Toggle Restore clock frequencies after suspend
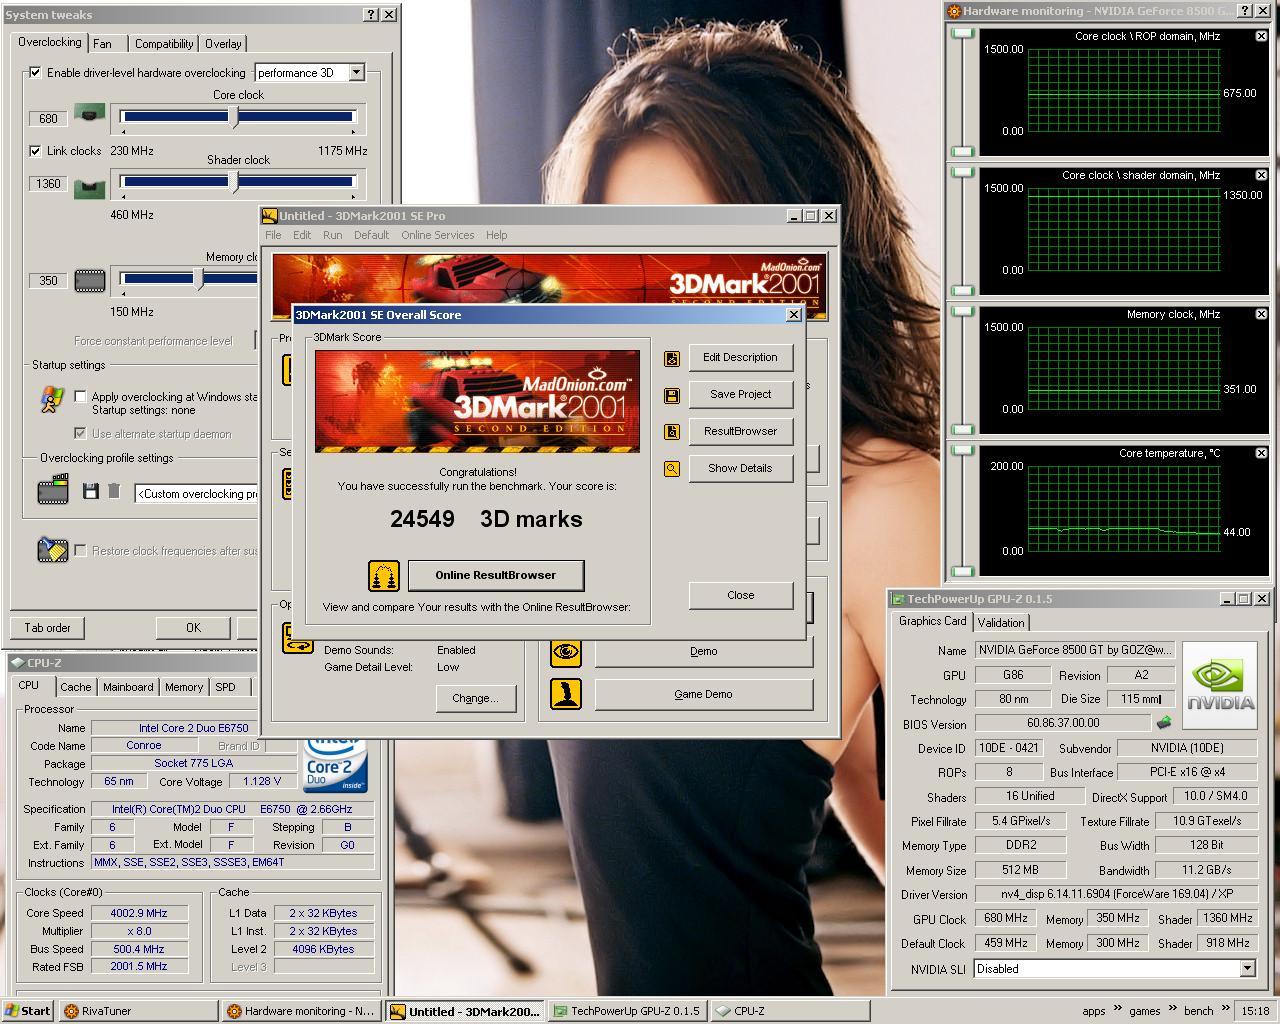 click(81, 551)
